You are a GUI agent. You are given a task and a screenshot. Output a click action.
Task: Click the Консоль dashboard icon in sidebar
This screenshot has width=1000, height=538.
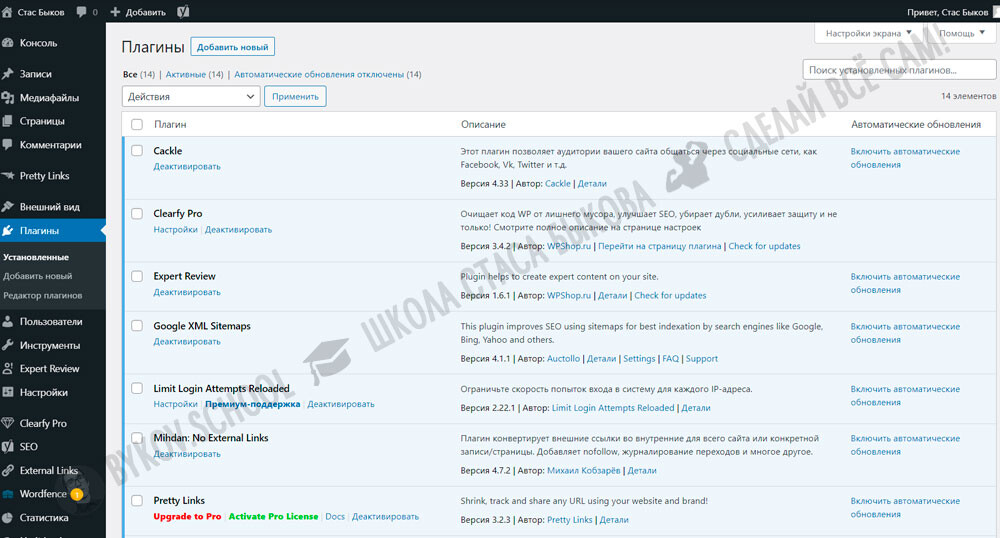8,43
